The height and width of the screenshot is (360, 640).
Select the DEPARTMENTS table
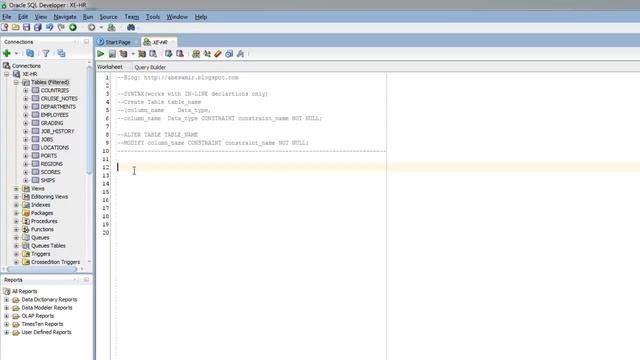tap(58, 107)
